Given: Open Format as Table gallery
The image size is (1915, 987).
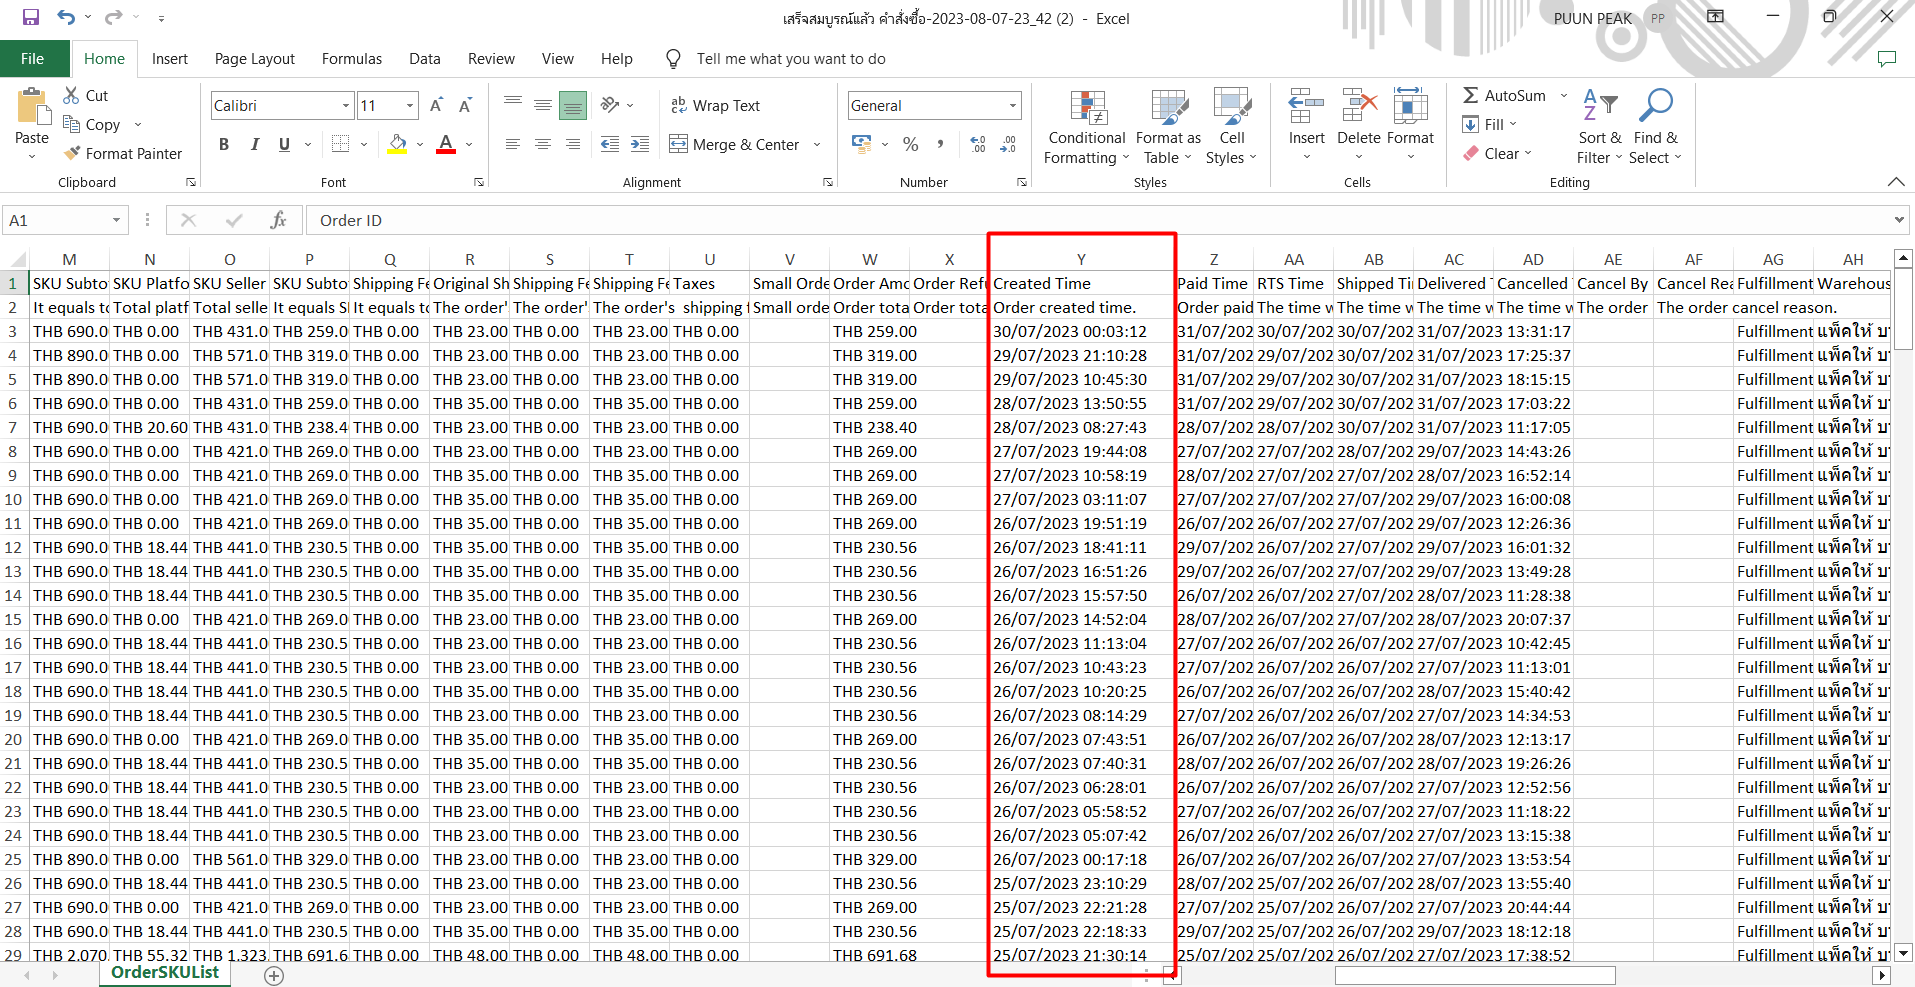Looking at the screenshot, I should 1168,127.
